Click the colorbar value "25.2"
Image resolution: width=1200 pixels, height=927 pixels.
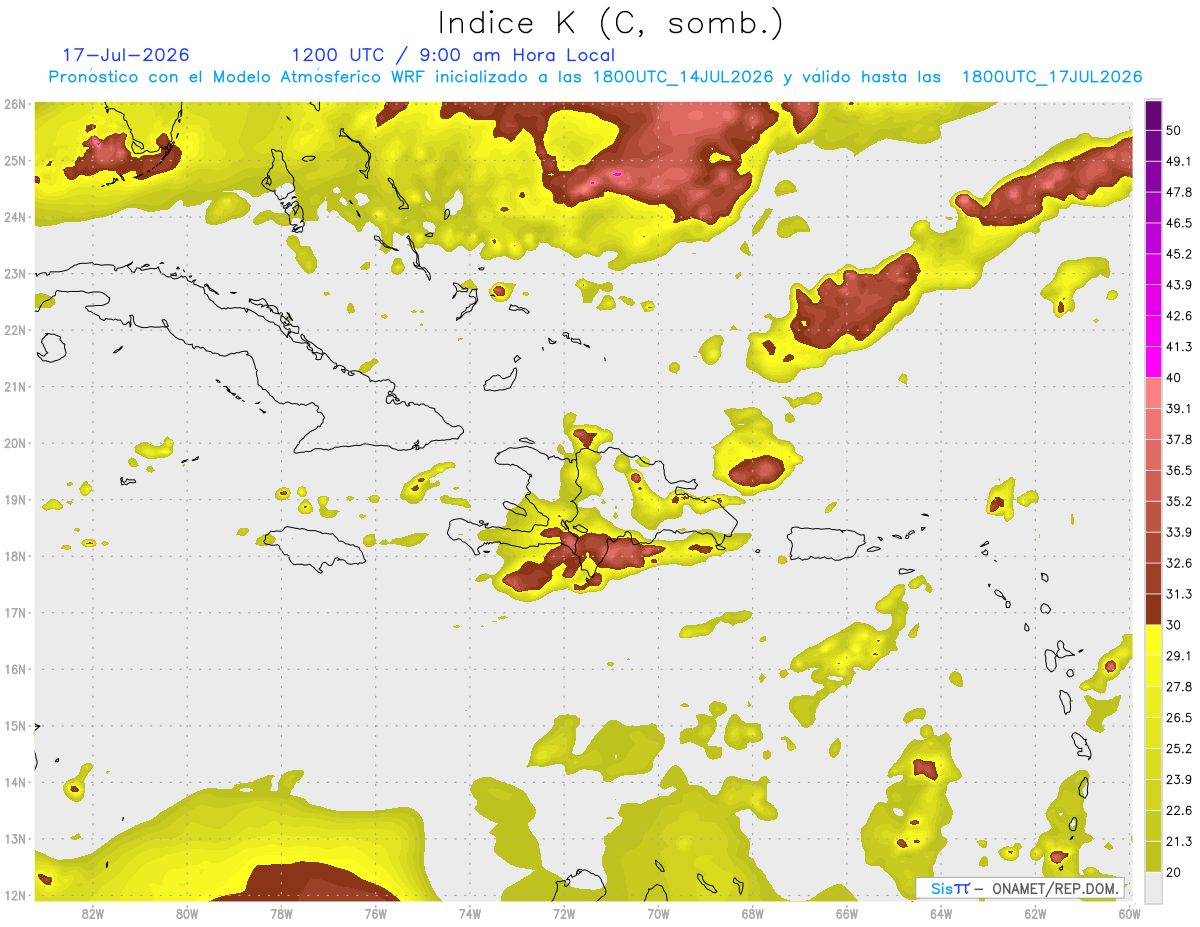[x=1179, y=749]
